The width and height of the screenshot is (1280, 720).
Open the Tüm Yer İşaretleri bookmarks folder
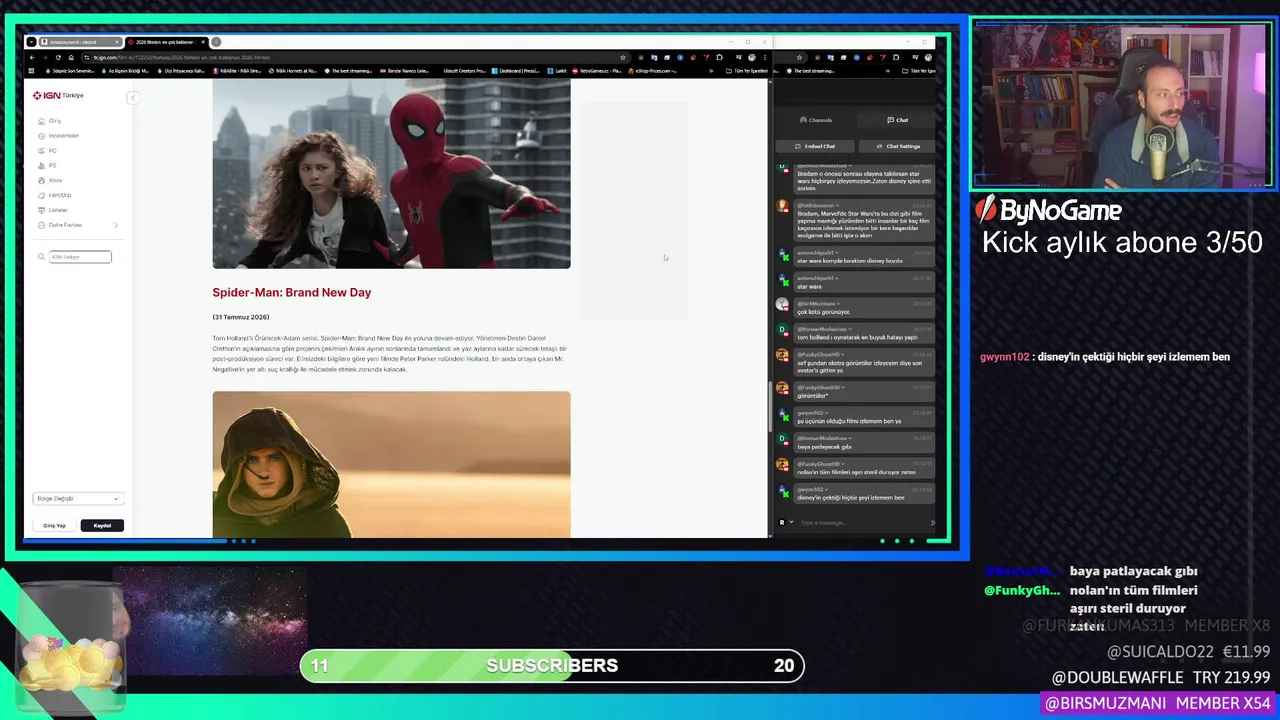coord(745,71)
